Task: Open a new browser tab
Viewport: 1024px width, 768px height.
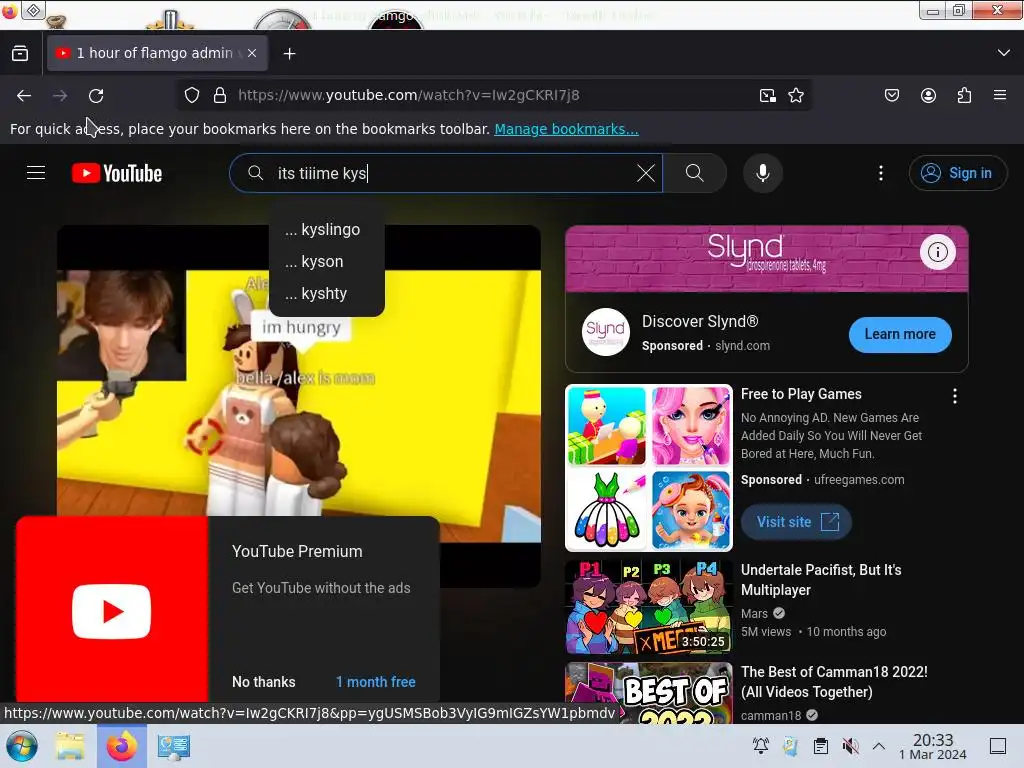Action: [x=289, y=54]
